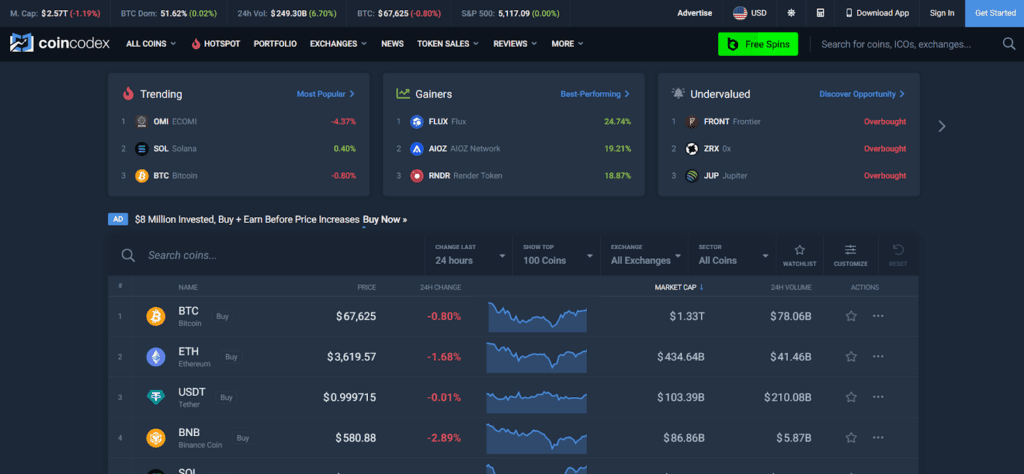
Task: Open the Discover Opportunity link
Action: [x=862, y=94]
